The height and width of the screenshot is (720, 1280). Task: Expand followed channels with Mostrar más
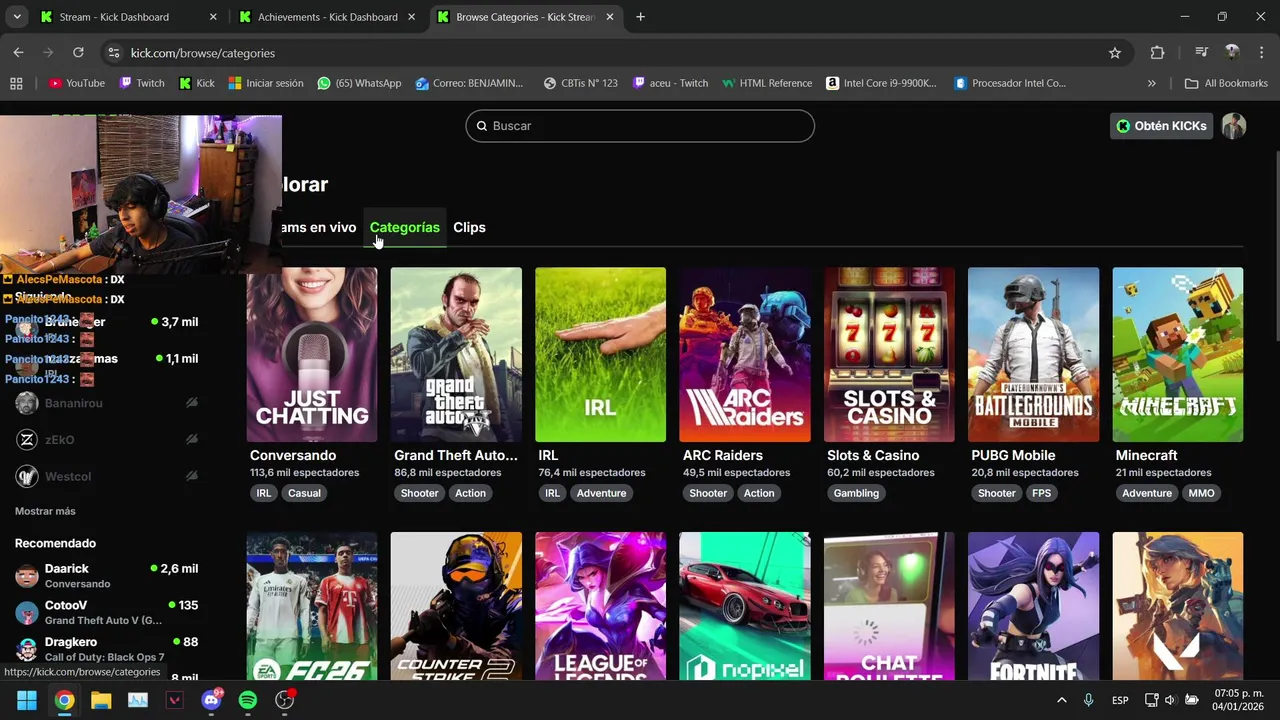click(45, 511)
